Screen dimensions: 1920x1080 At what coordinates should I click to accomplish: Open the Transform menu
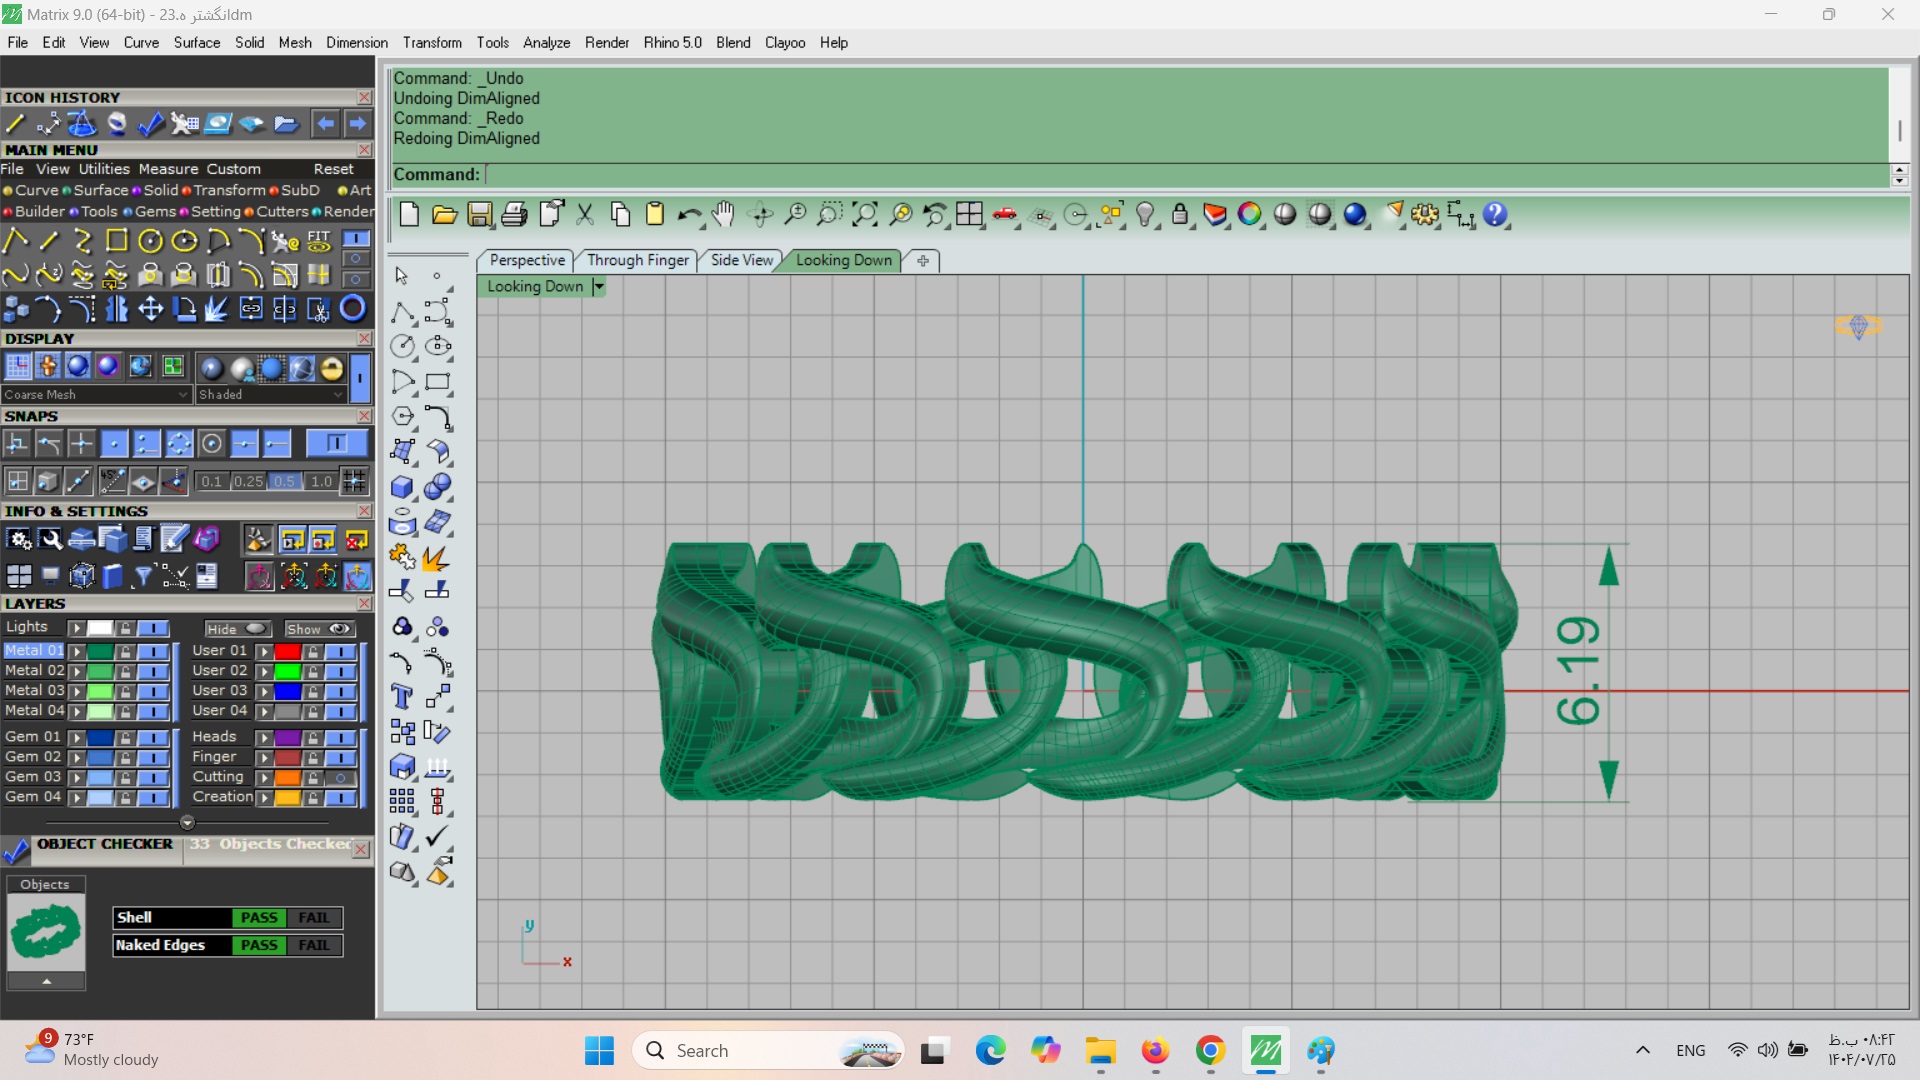click(432, 43)
